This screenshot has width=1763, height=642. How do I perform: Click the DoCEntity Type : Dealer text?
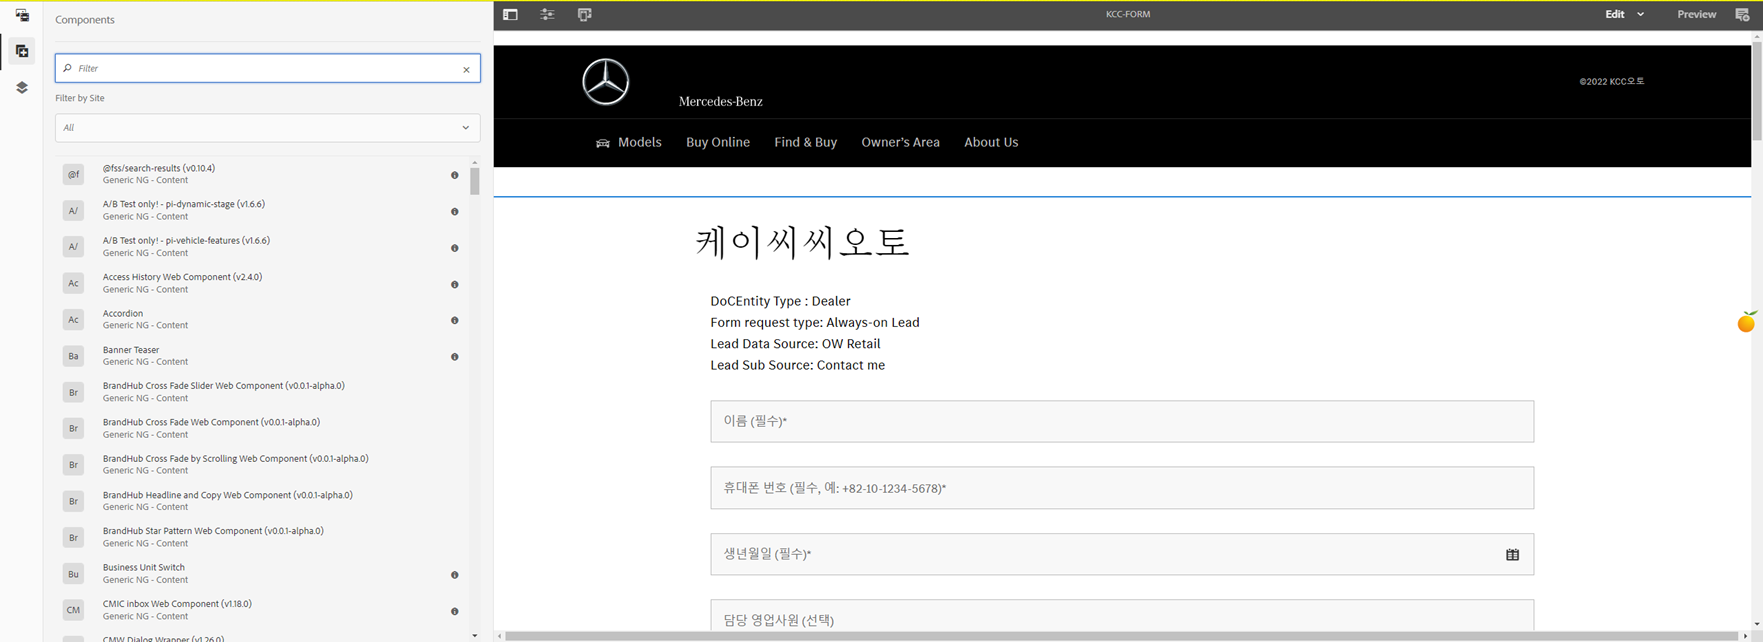(780, 301)
